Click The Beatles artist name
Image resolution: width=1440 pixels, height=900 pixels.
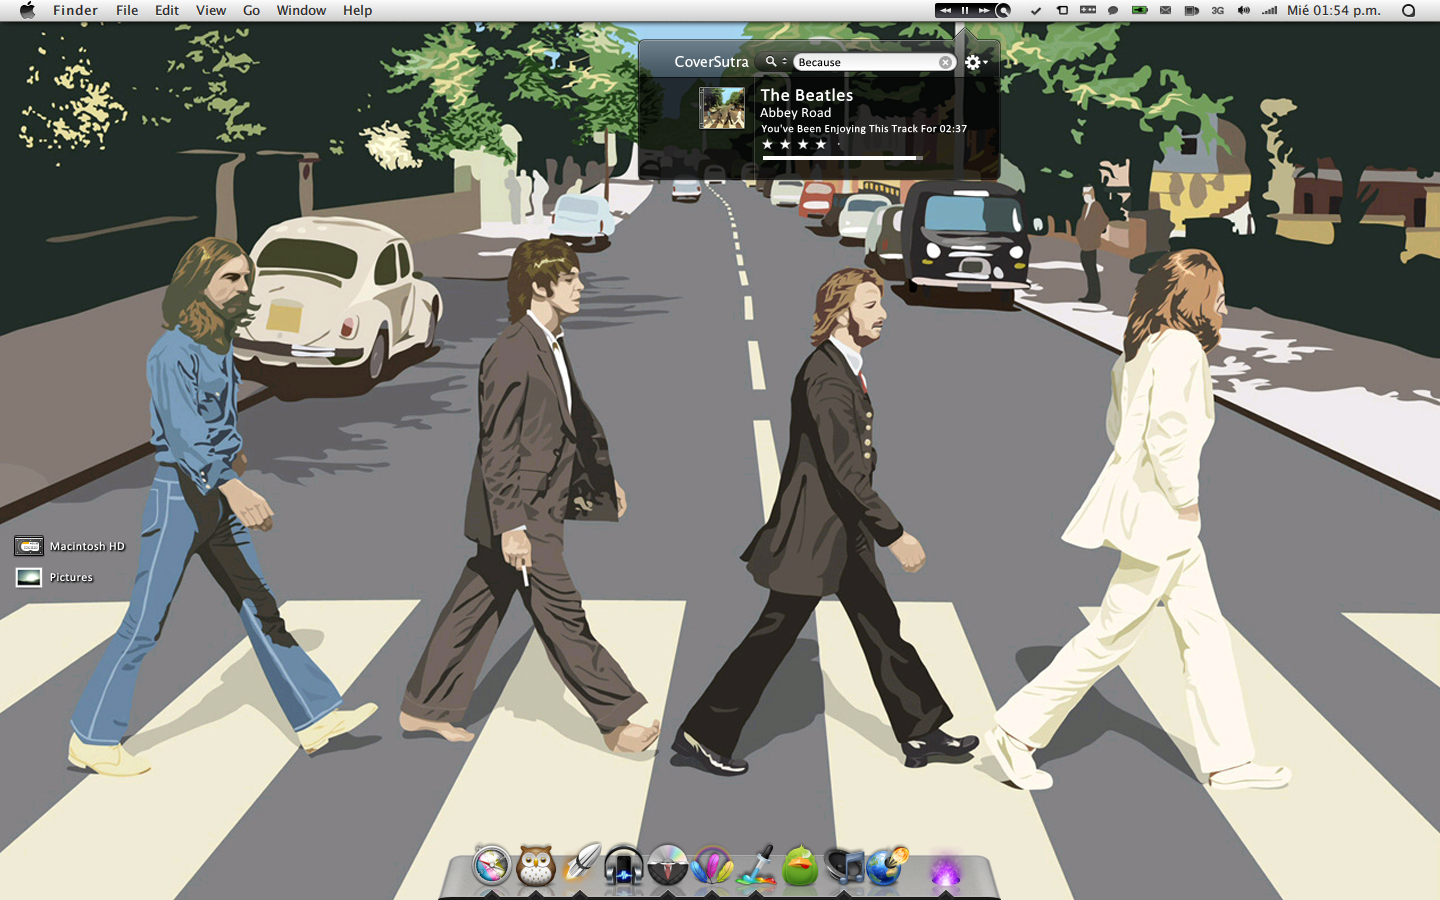click(x=807, y=95)
